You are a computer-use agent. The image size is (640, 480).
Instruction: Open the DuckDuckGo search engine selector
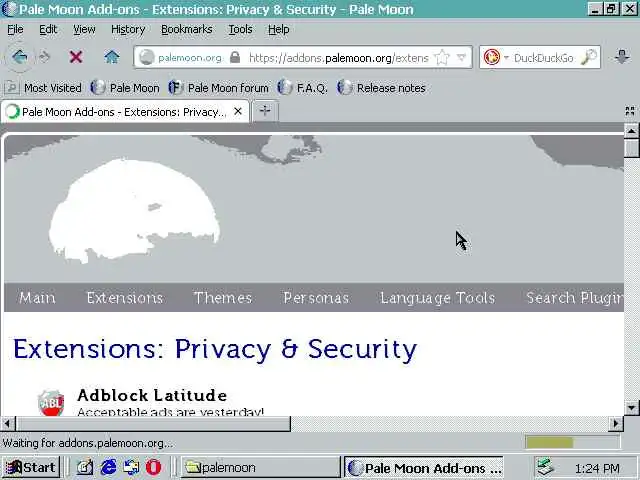click(x=496, y=57)
